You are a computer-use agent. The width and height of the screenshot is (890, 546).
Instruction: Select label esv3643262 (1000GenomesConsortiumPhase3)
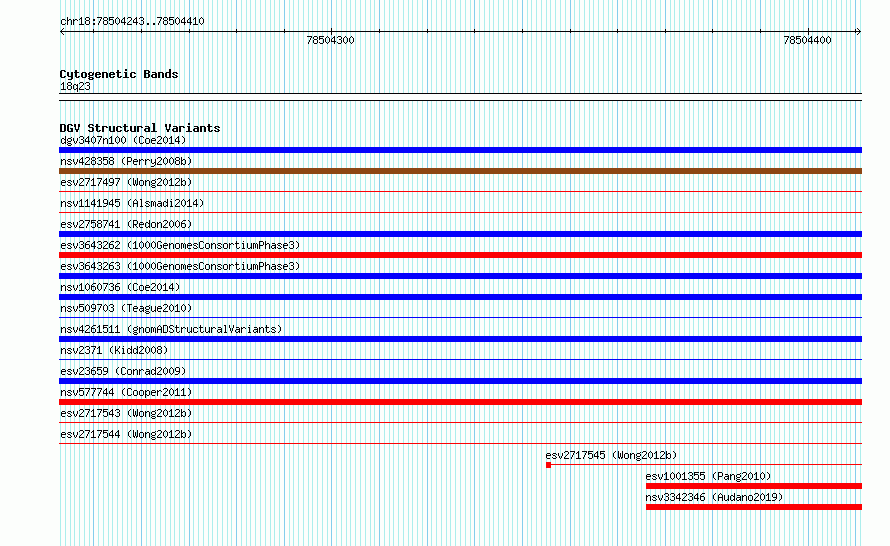click(x=180, y=245)
